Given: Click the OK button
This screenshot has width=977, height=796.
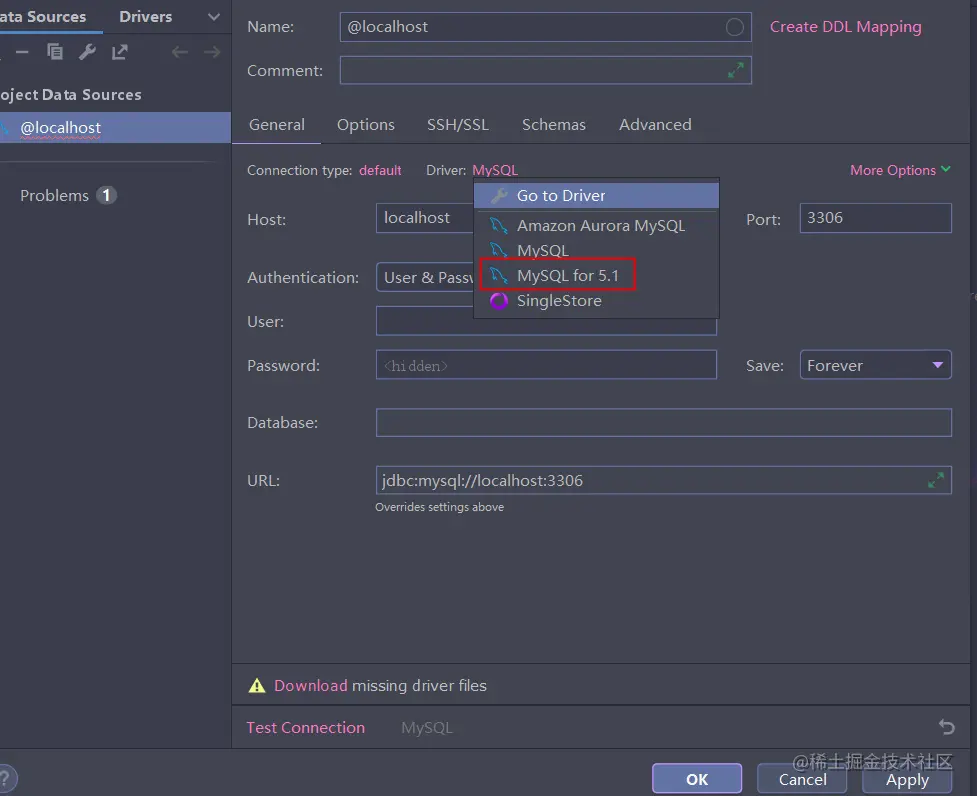Looking at the screenshot, I should [x=697, y=779].
